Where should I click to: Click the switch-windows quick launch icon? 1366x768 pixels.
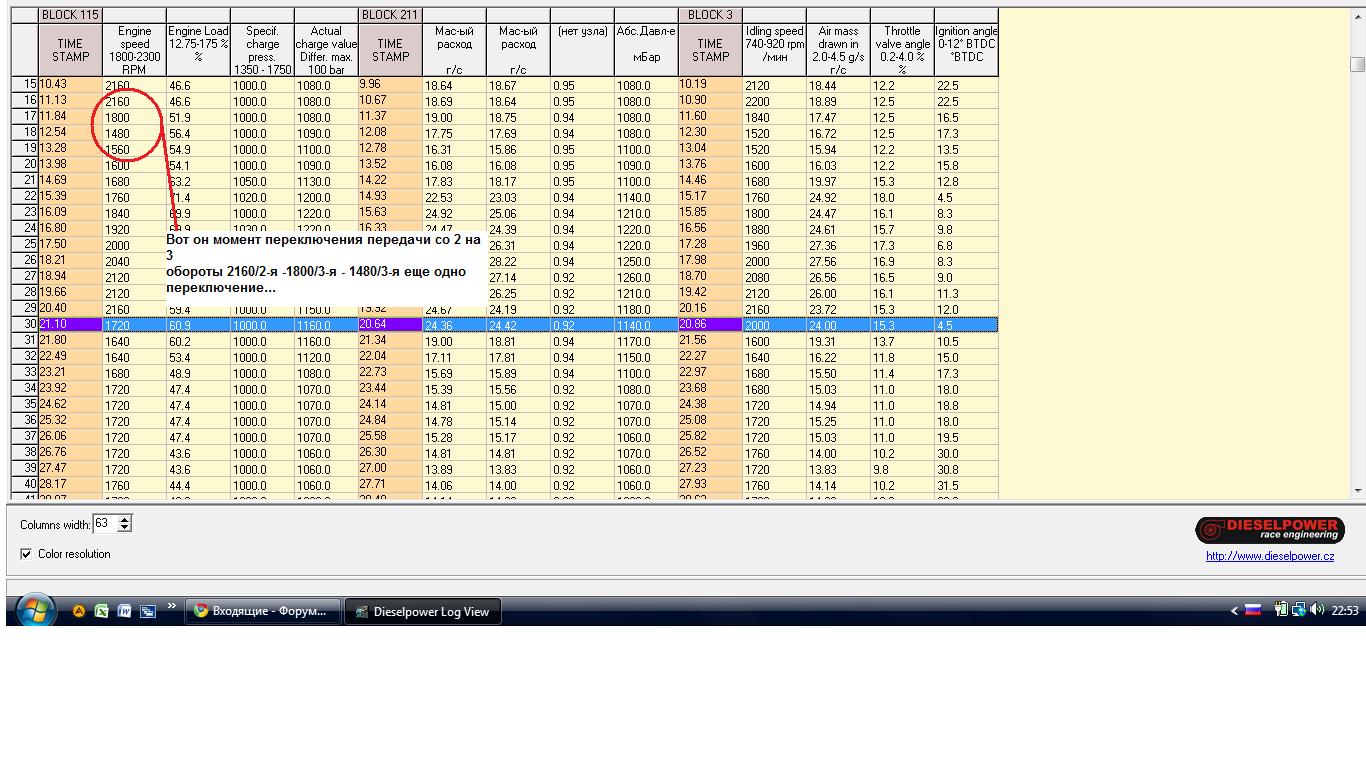tap(148, 611)
